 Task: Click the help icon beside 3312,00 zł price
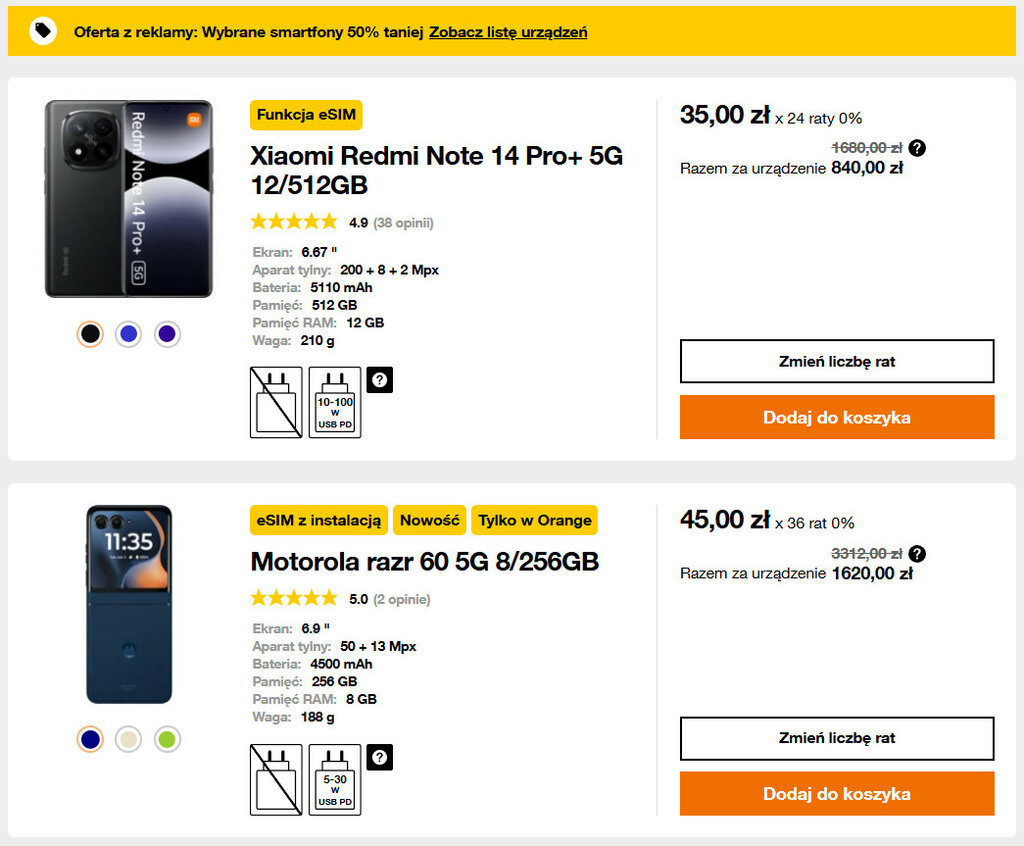(x=917, y=554)
